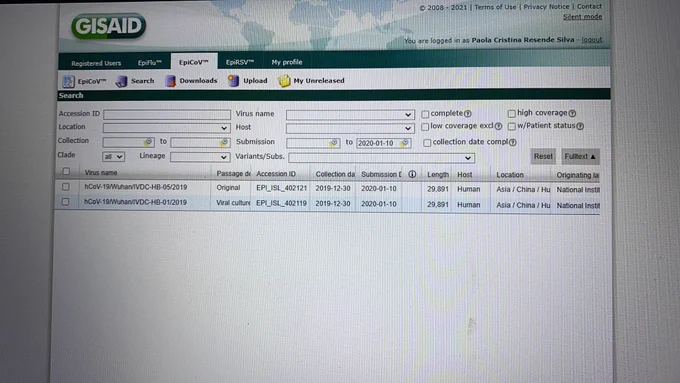Image resolution: width=680 pixels, height=383 pixels.
Task: Switch to the EpiCoV tab
Action: pyautogui.click(x=193, y=62)
